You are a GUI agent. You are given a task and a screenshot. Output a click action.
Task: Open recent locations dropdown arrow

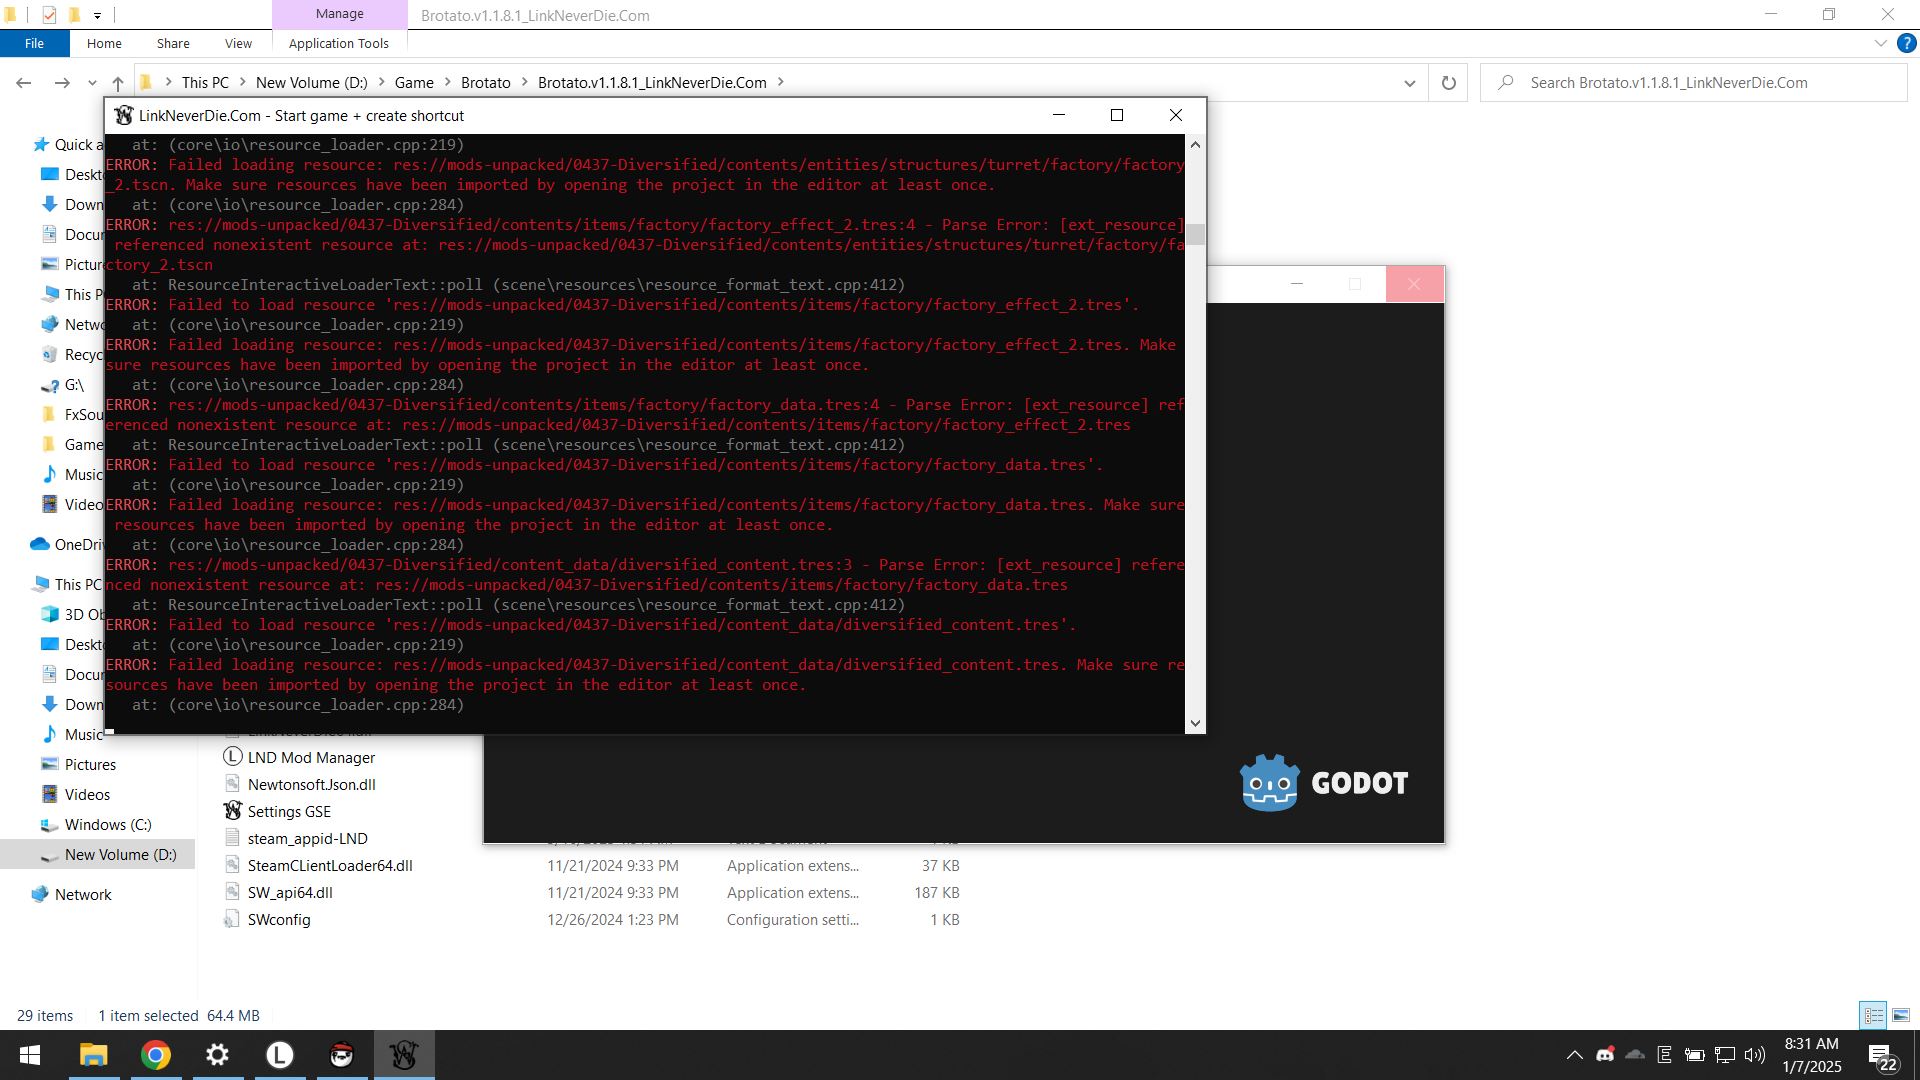click(x=92, y=83)
